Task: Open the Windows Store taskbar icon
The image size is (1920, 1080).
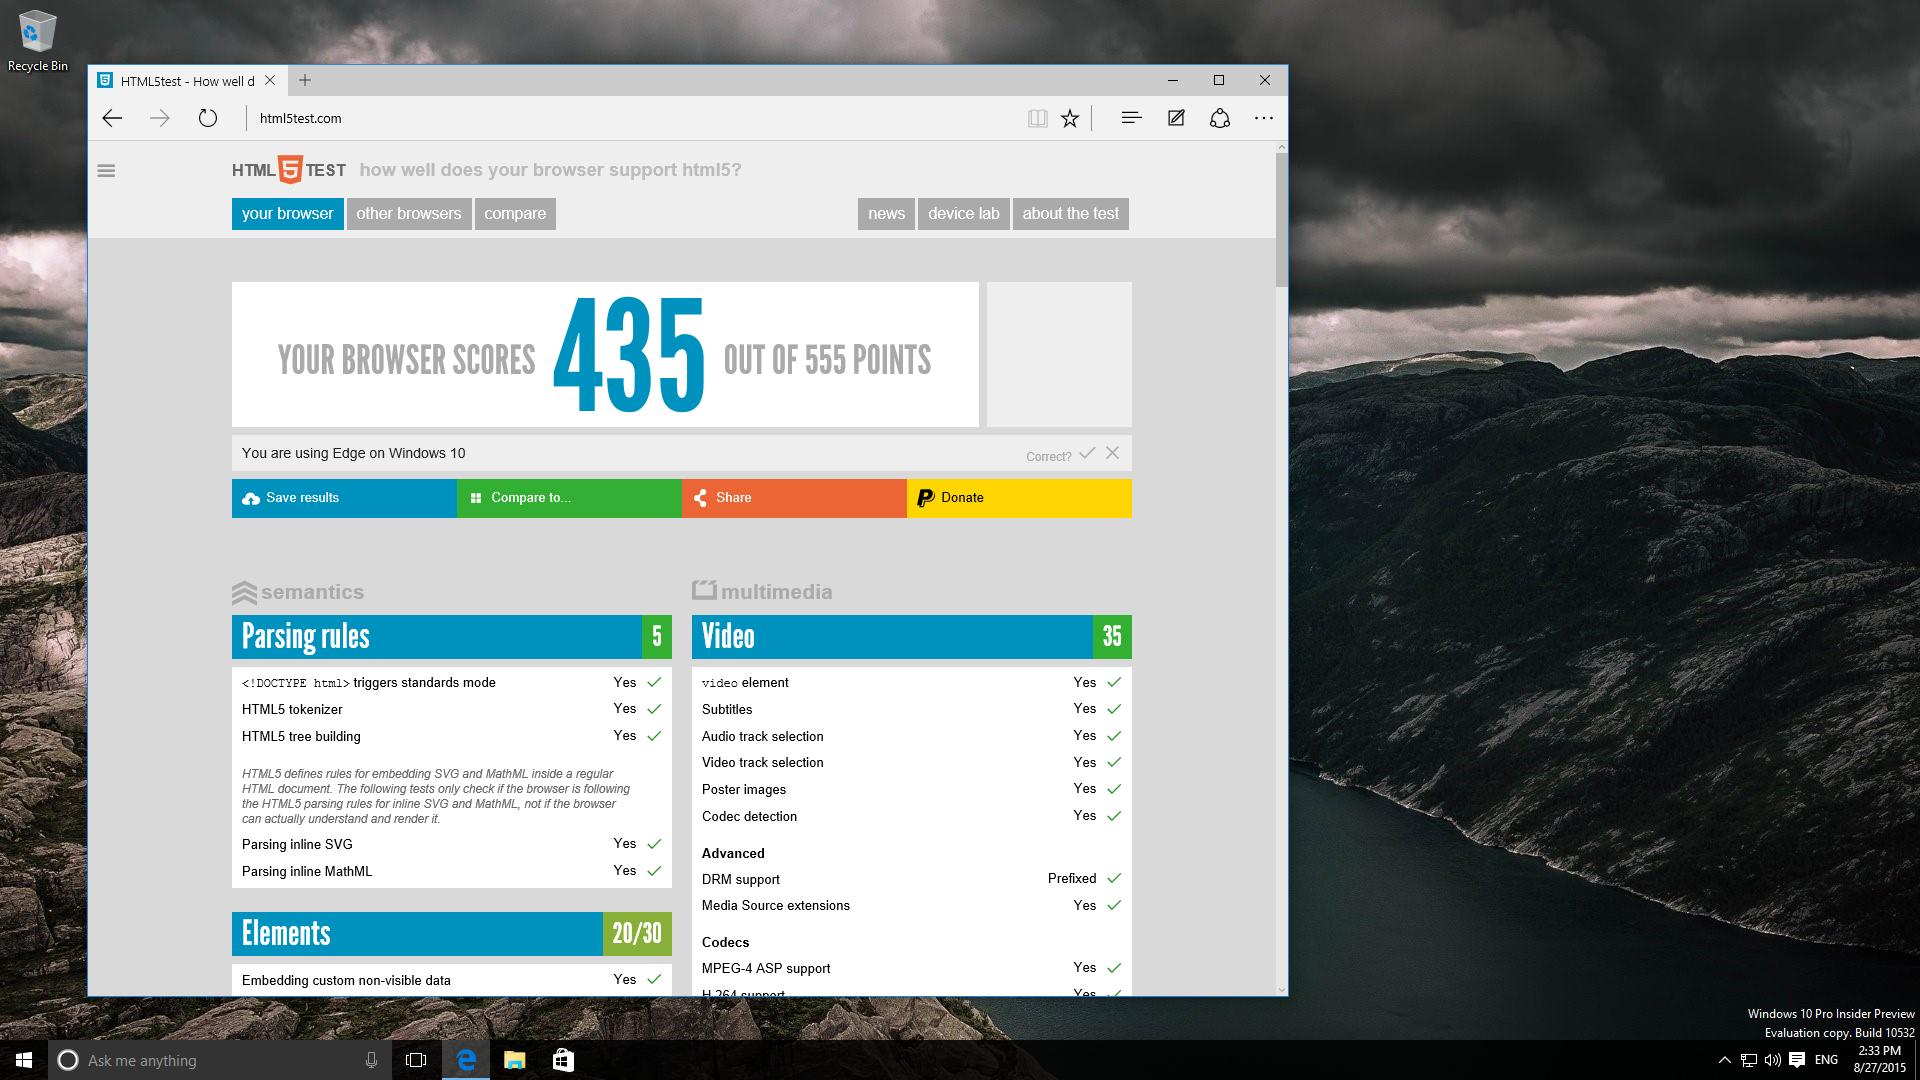Action: (x=563, y=1060)
